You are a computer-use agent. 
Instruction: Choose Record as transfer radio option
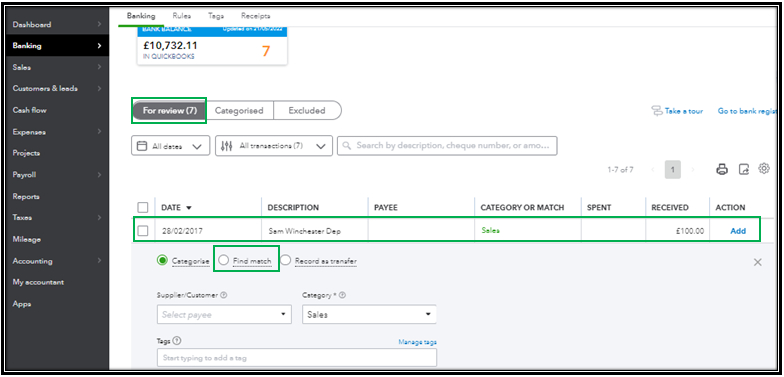click(285, 260)
